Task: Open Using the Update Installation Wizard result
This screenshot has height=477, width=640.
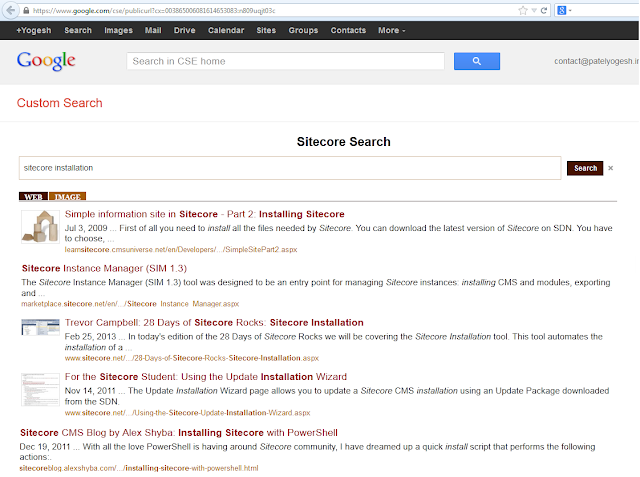Action: tap(206, 377)
